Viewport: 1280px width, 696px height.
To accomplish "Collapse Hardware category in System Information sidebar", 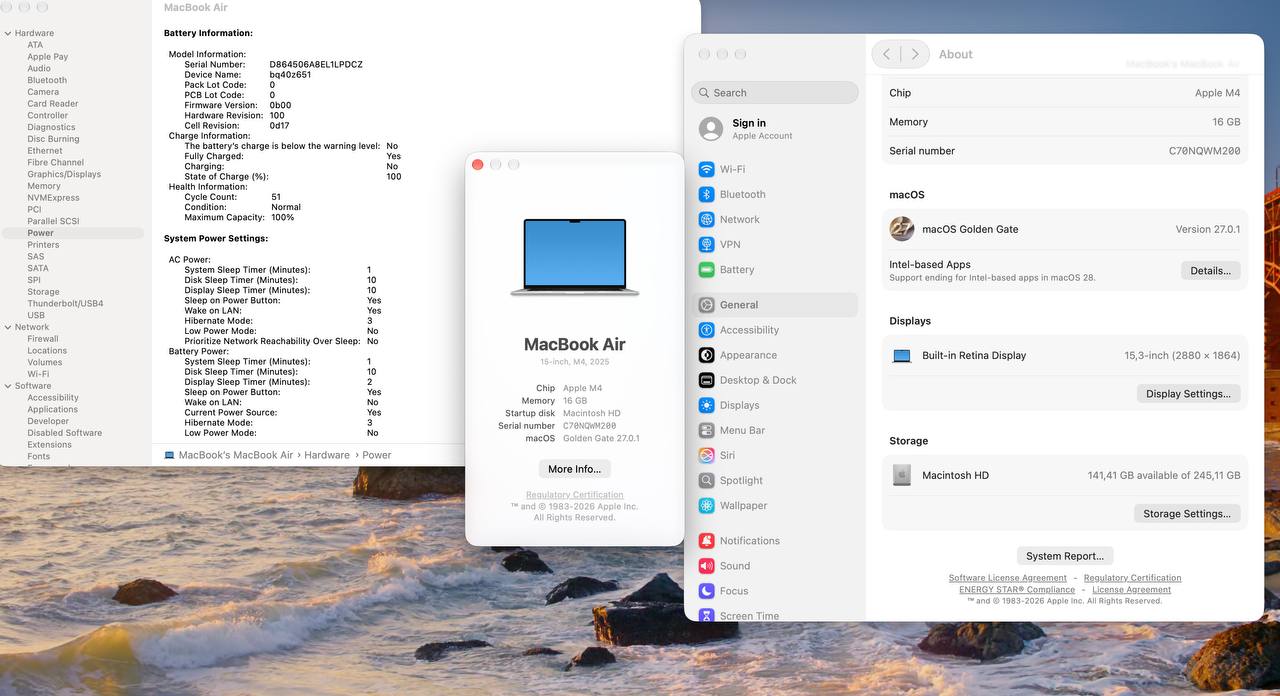I will [7, 33].
